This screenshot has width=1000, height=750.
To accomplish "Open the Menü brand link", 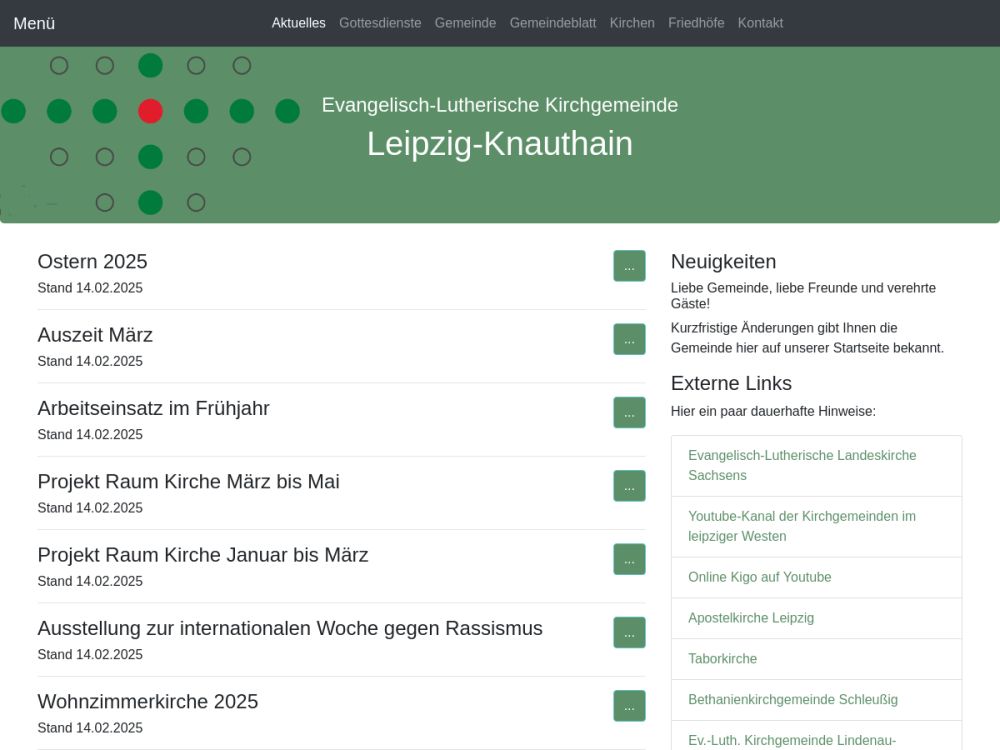I will click(x=34, y=23).
